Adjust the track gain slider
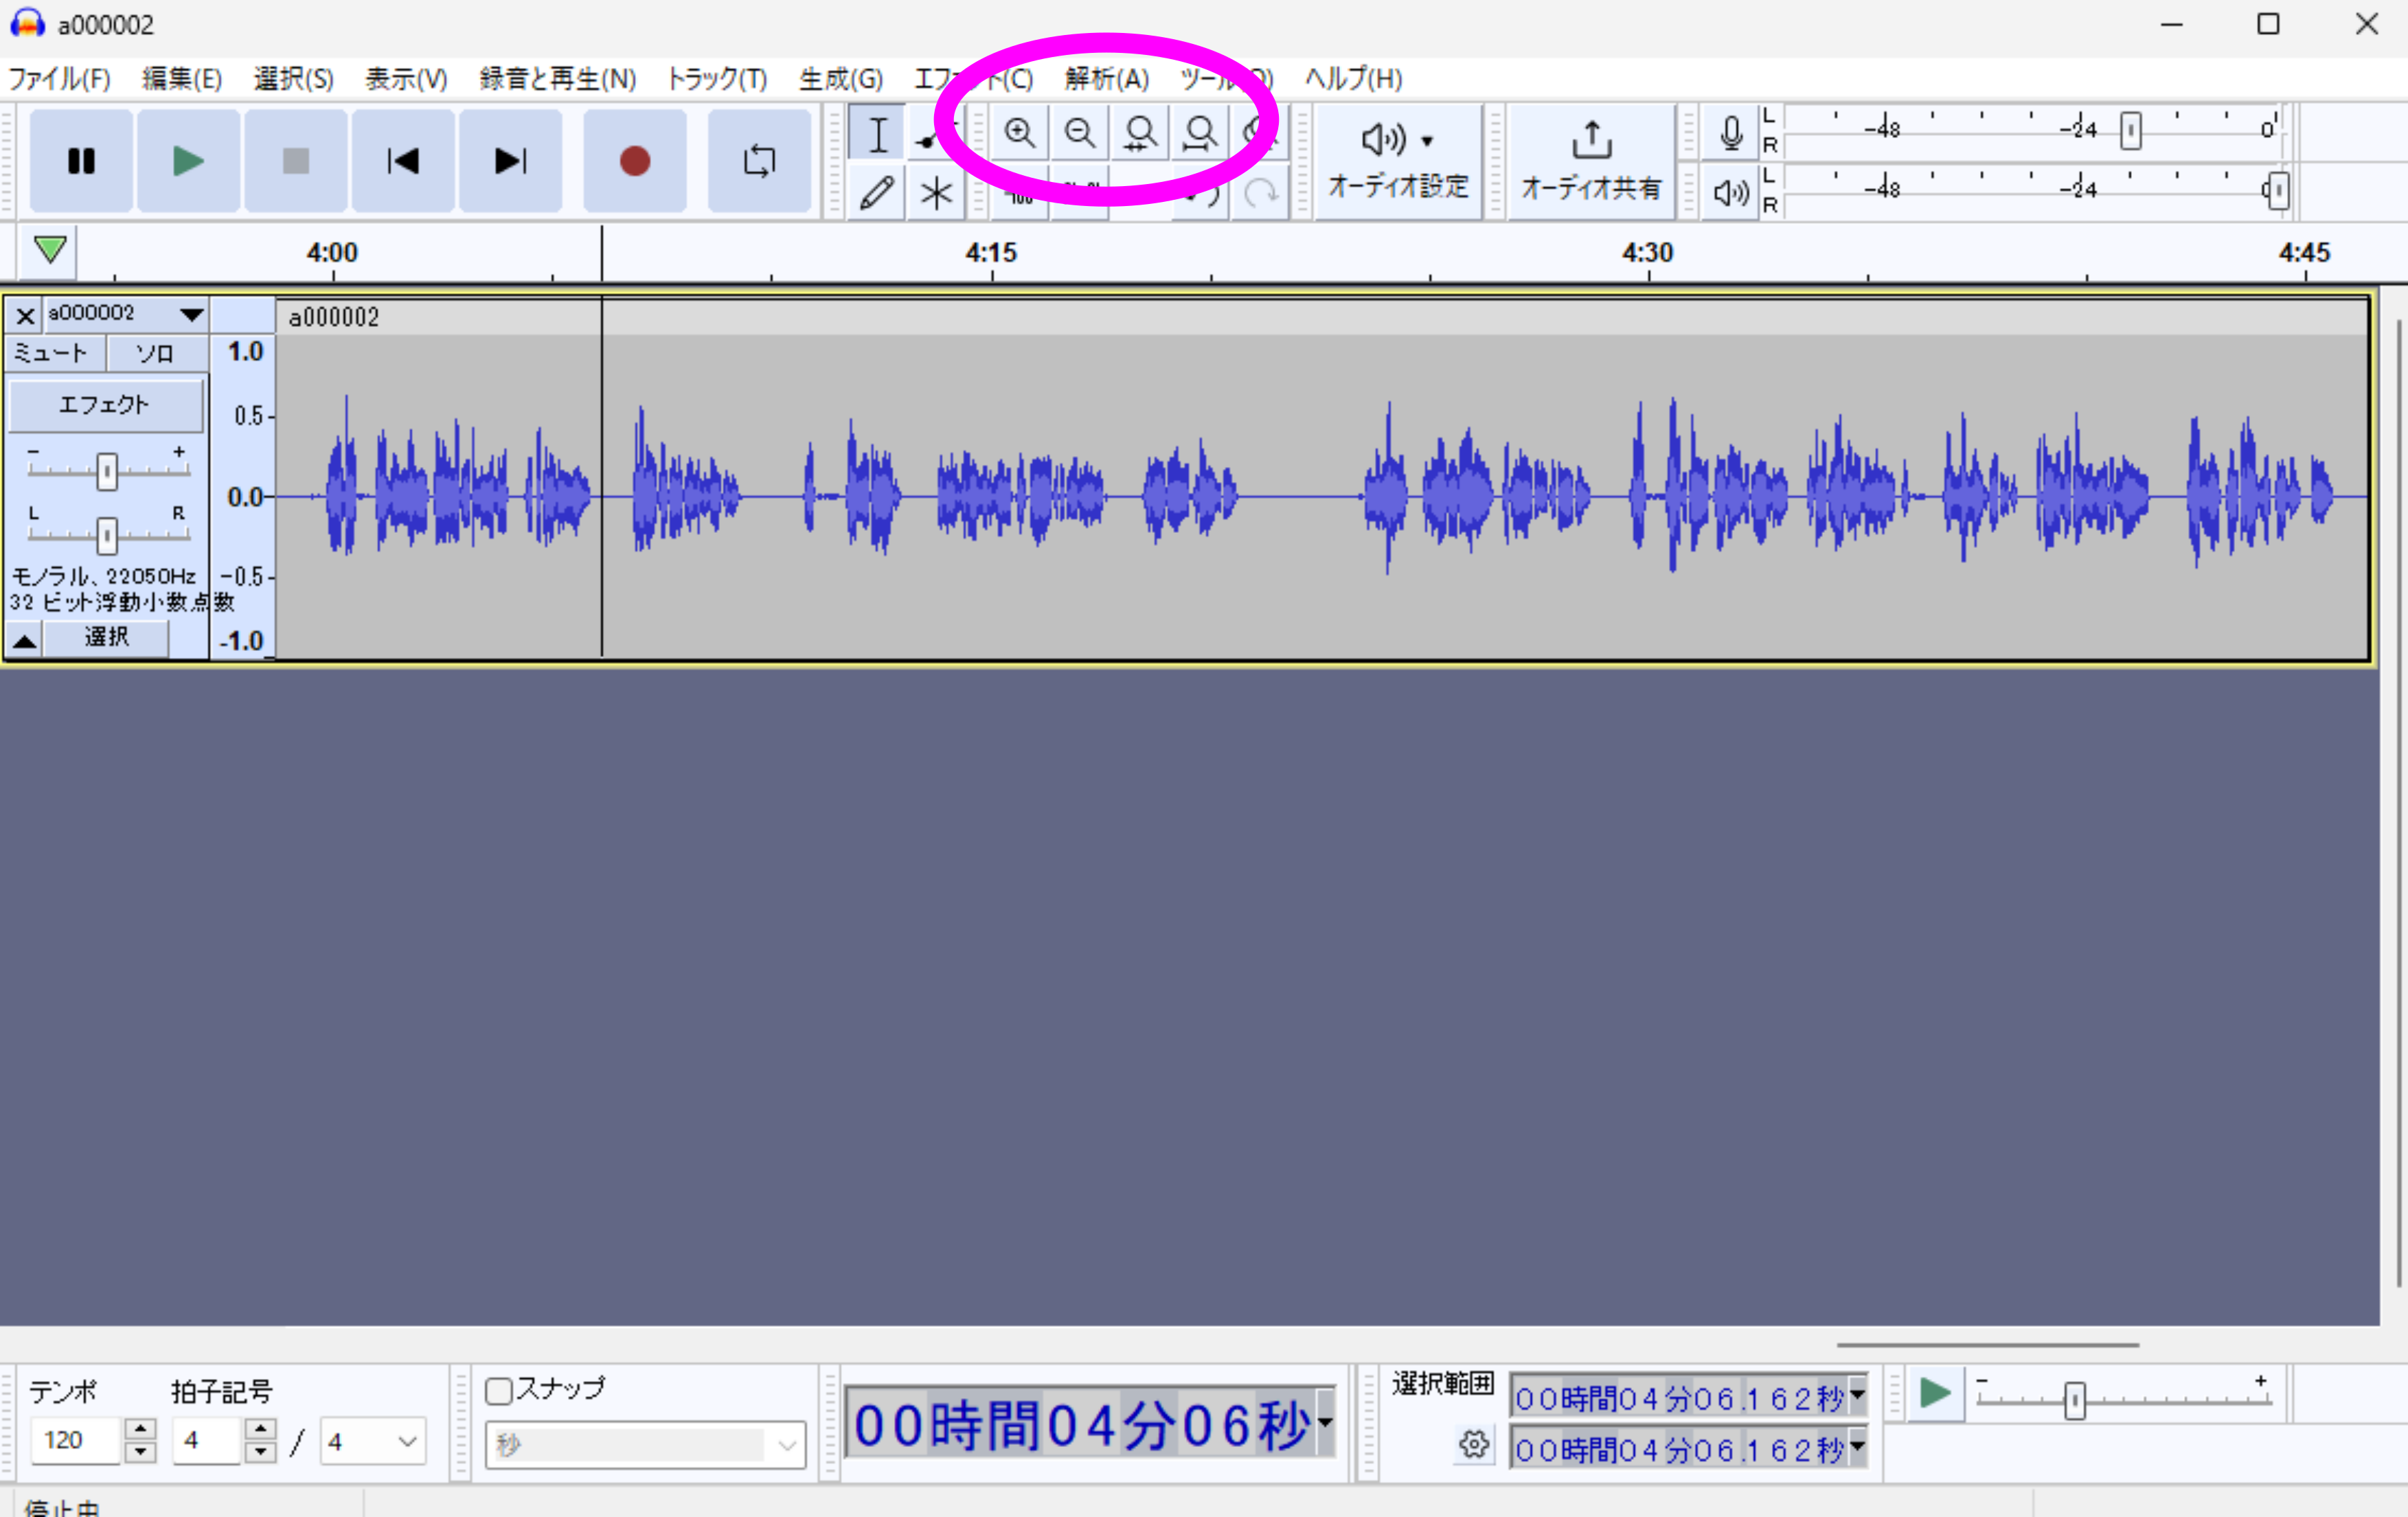Image resolution: width=2408 pixels, height=1517 pixels. (107, 471)
